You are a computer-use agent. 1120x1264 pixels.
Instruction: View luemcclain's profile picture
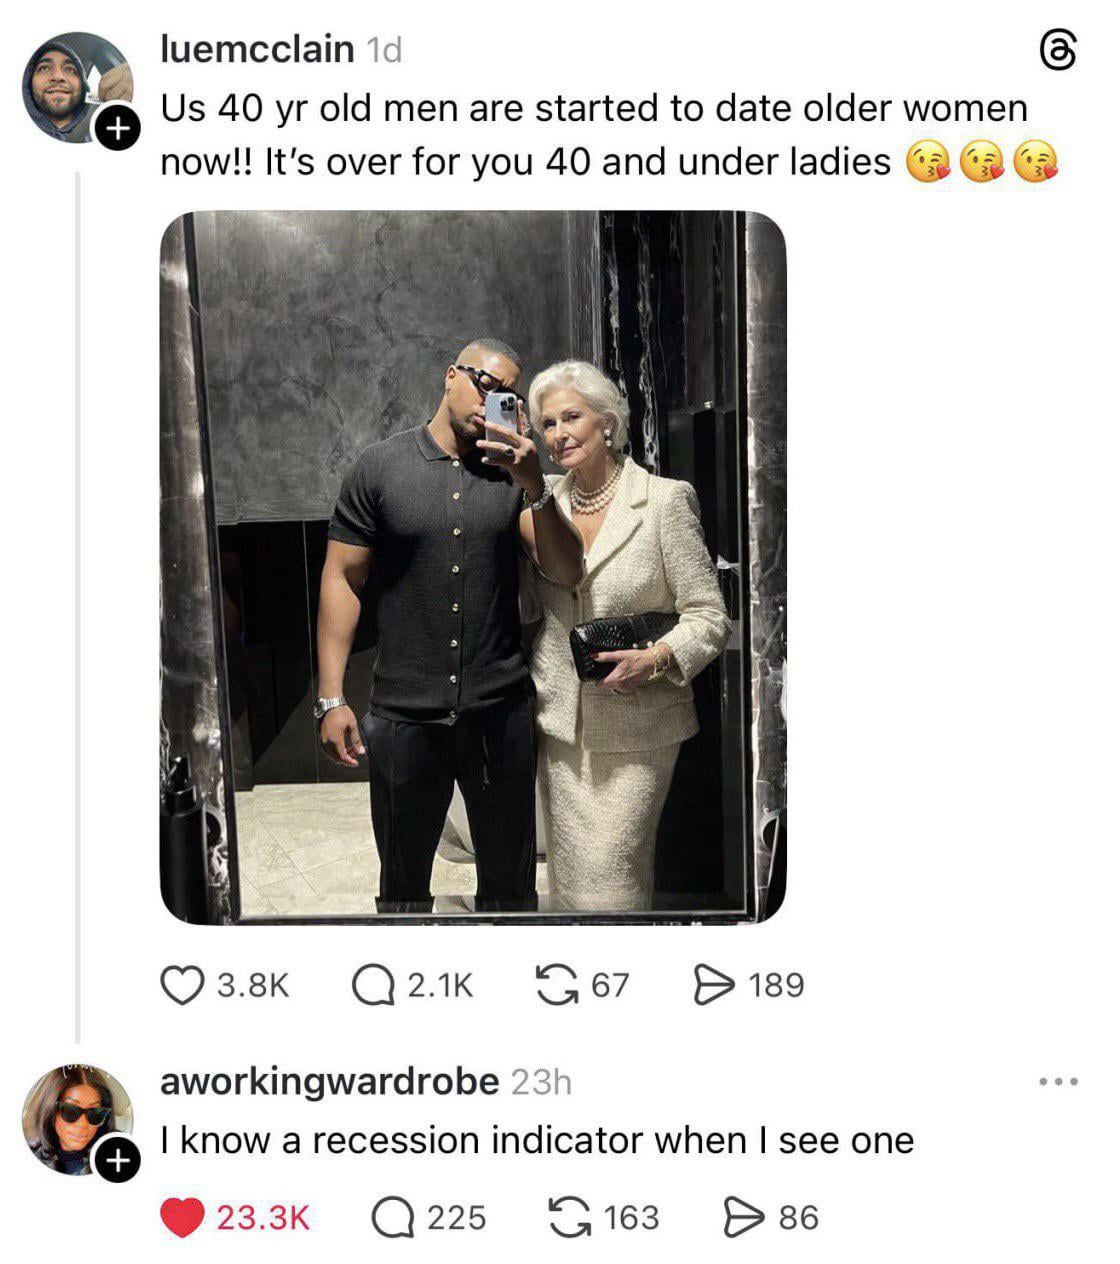pyautogui.click(x=78, y=87)
